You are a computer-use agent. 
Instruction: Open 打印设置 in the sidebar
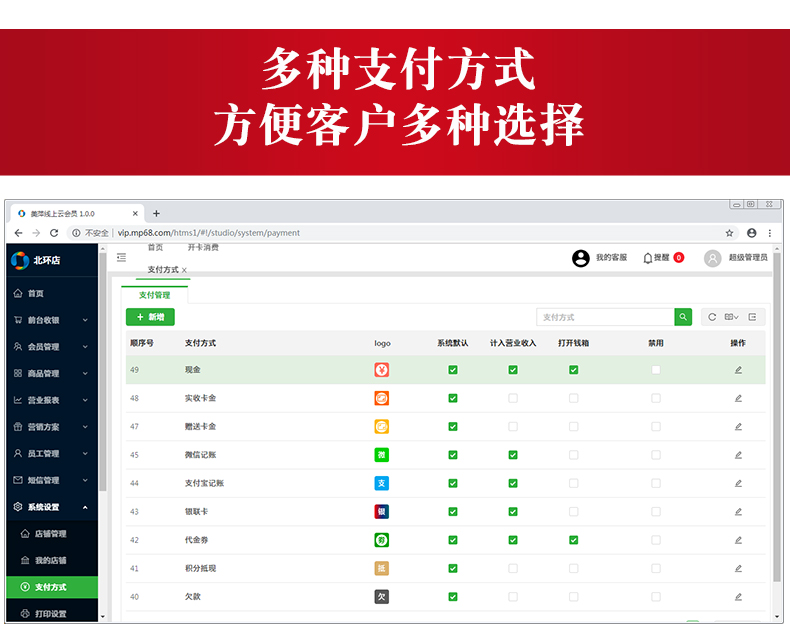click(50, 613)
